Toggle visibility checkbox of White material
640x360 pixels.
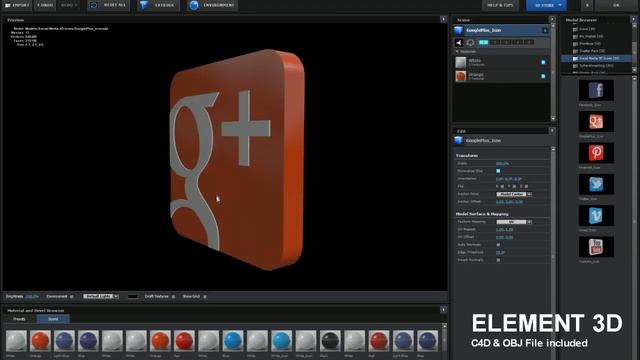543,62
